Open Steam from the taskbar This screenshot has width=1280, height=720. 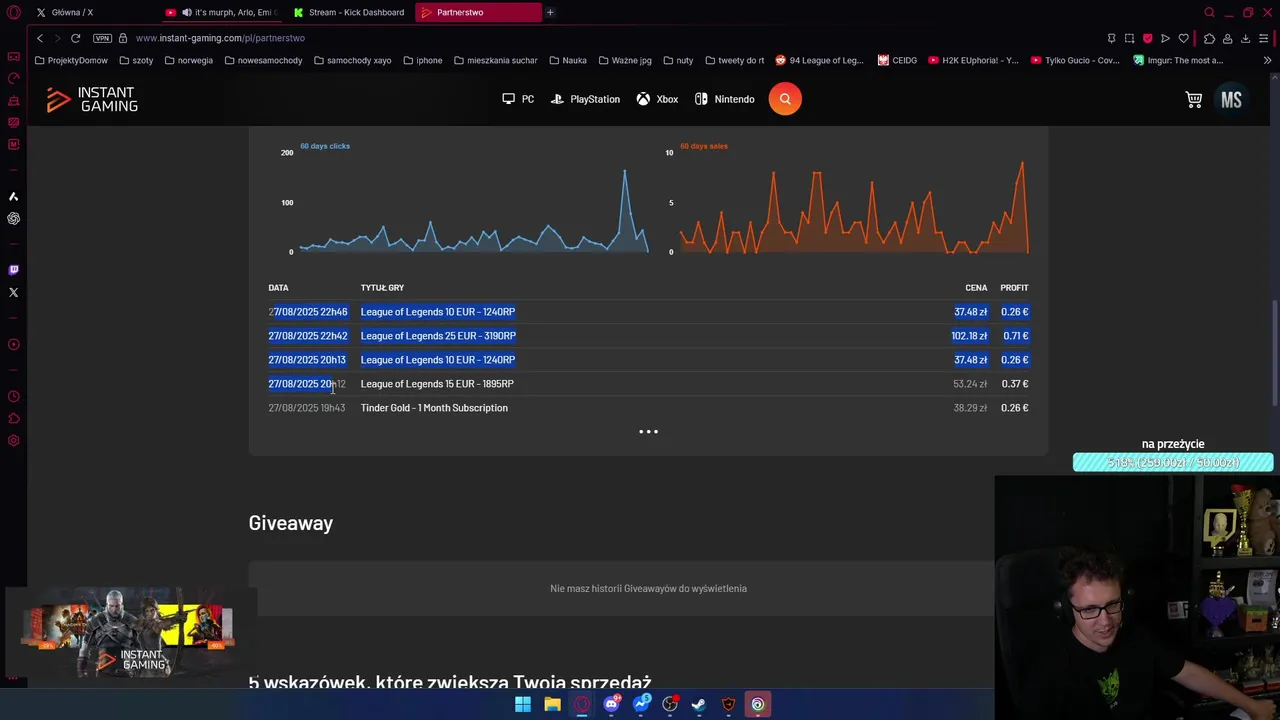[699, 704]
